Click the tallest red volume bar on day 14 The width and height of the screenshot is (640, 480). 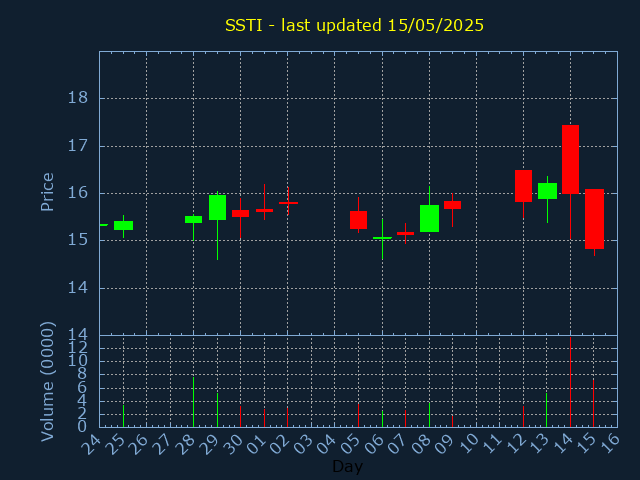570,382
